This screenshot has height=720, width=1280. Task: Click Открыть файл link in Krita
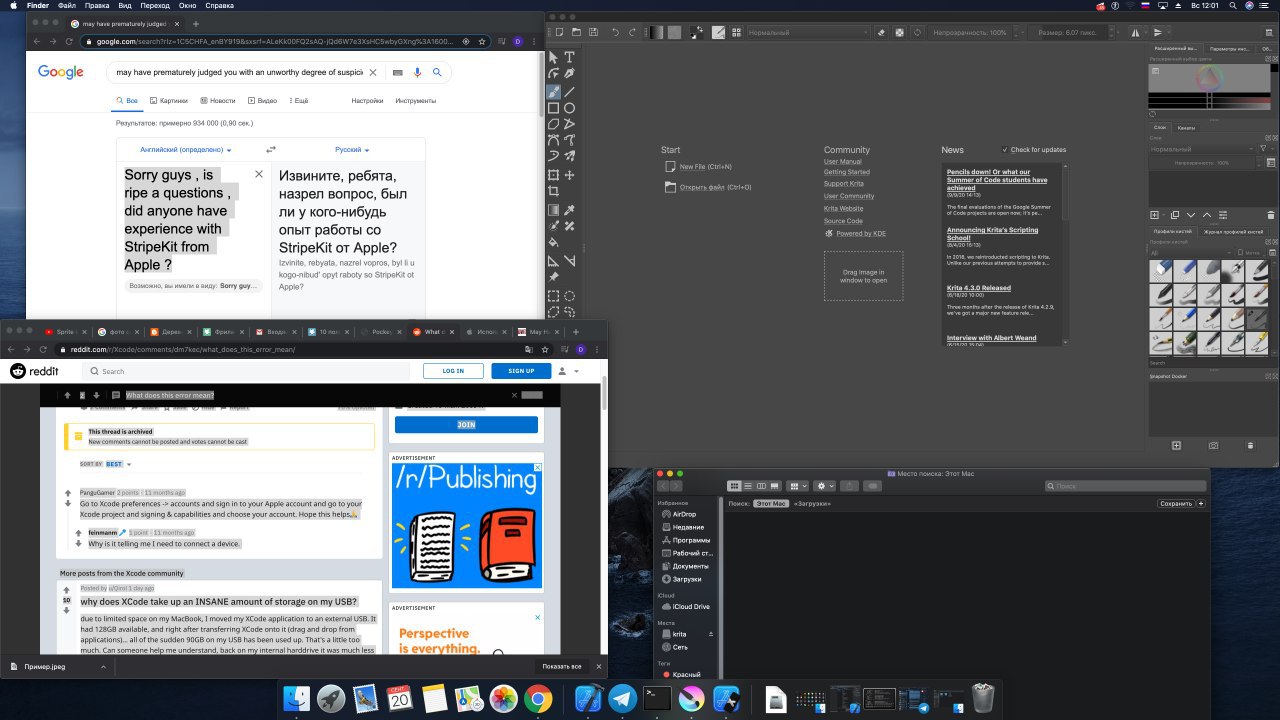click(x=701, y=187)
